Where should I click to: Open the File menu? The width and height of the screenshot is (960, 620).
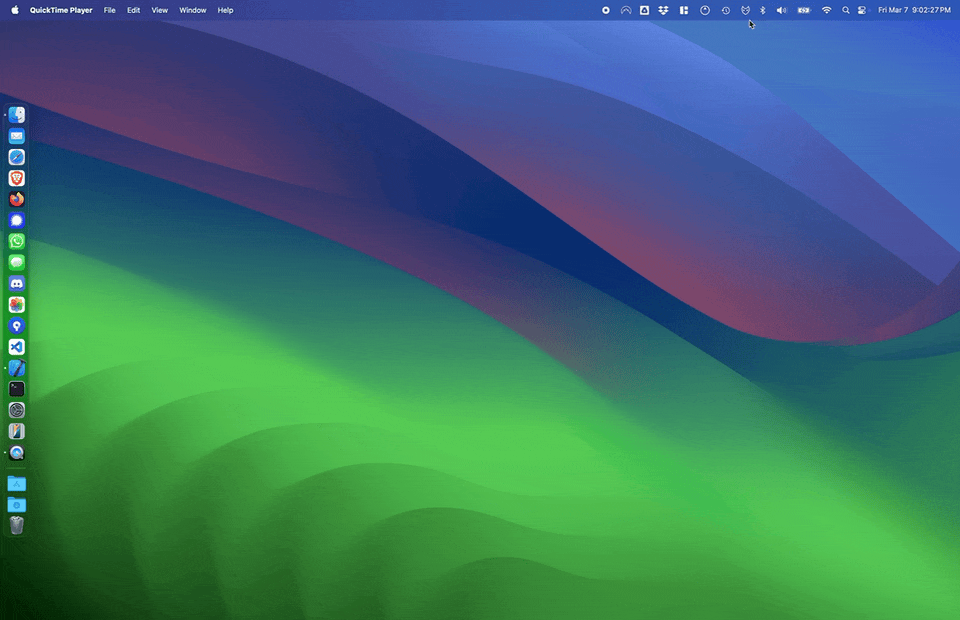click(109, 10)
